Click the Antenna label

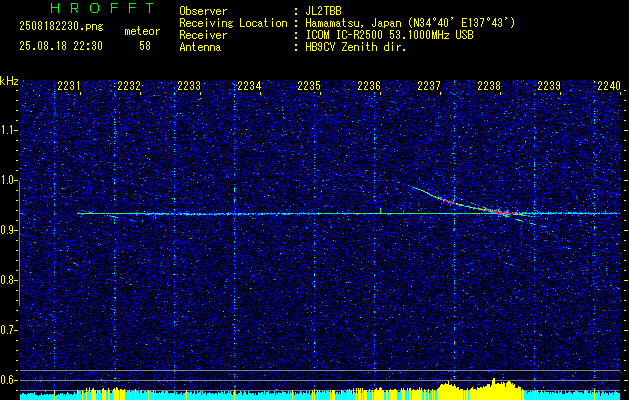click(200, 47)
